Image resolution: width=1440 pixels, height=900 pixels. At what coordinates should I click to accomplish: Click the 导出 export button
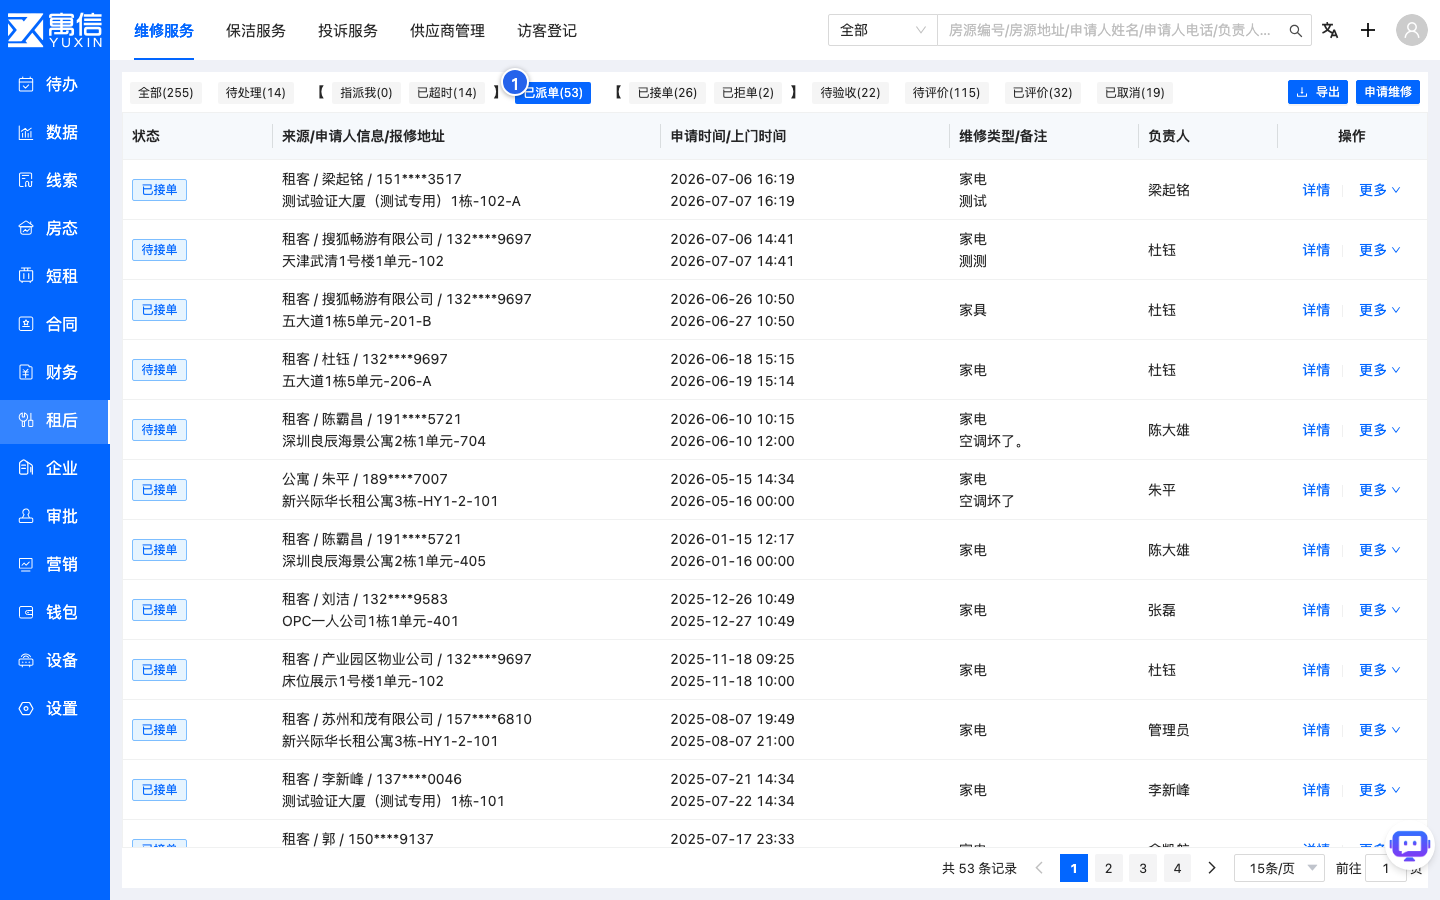click(1318, 92)
